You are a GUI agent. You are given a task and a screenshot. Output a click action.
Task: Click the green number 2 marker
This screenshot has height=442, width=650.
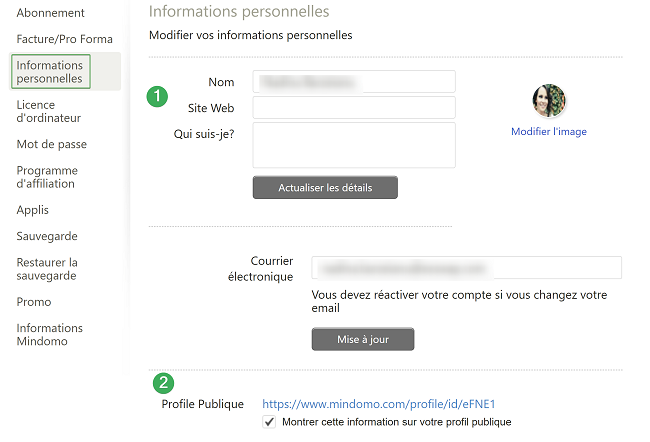point(163,382)
